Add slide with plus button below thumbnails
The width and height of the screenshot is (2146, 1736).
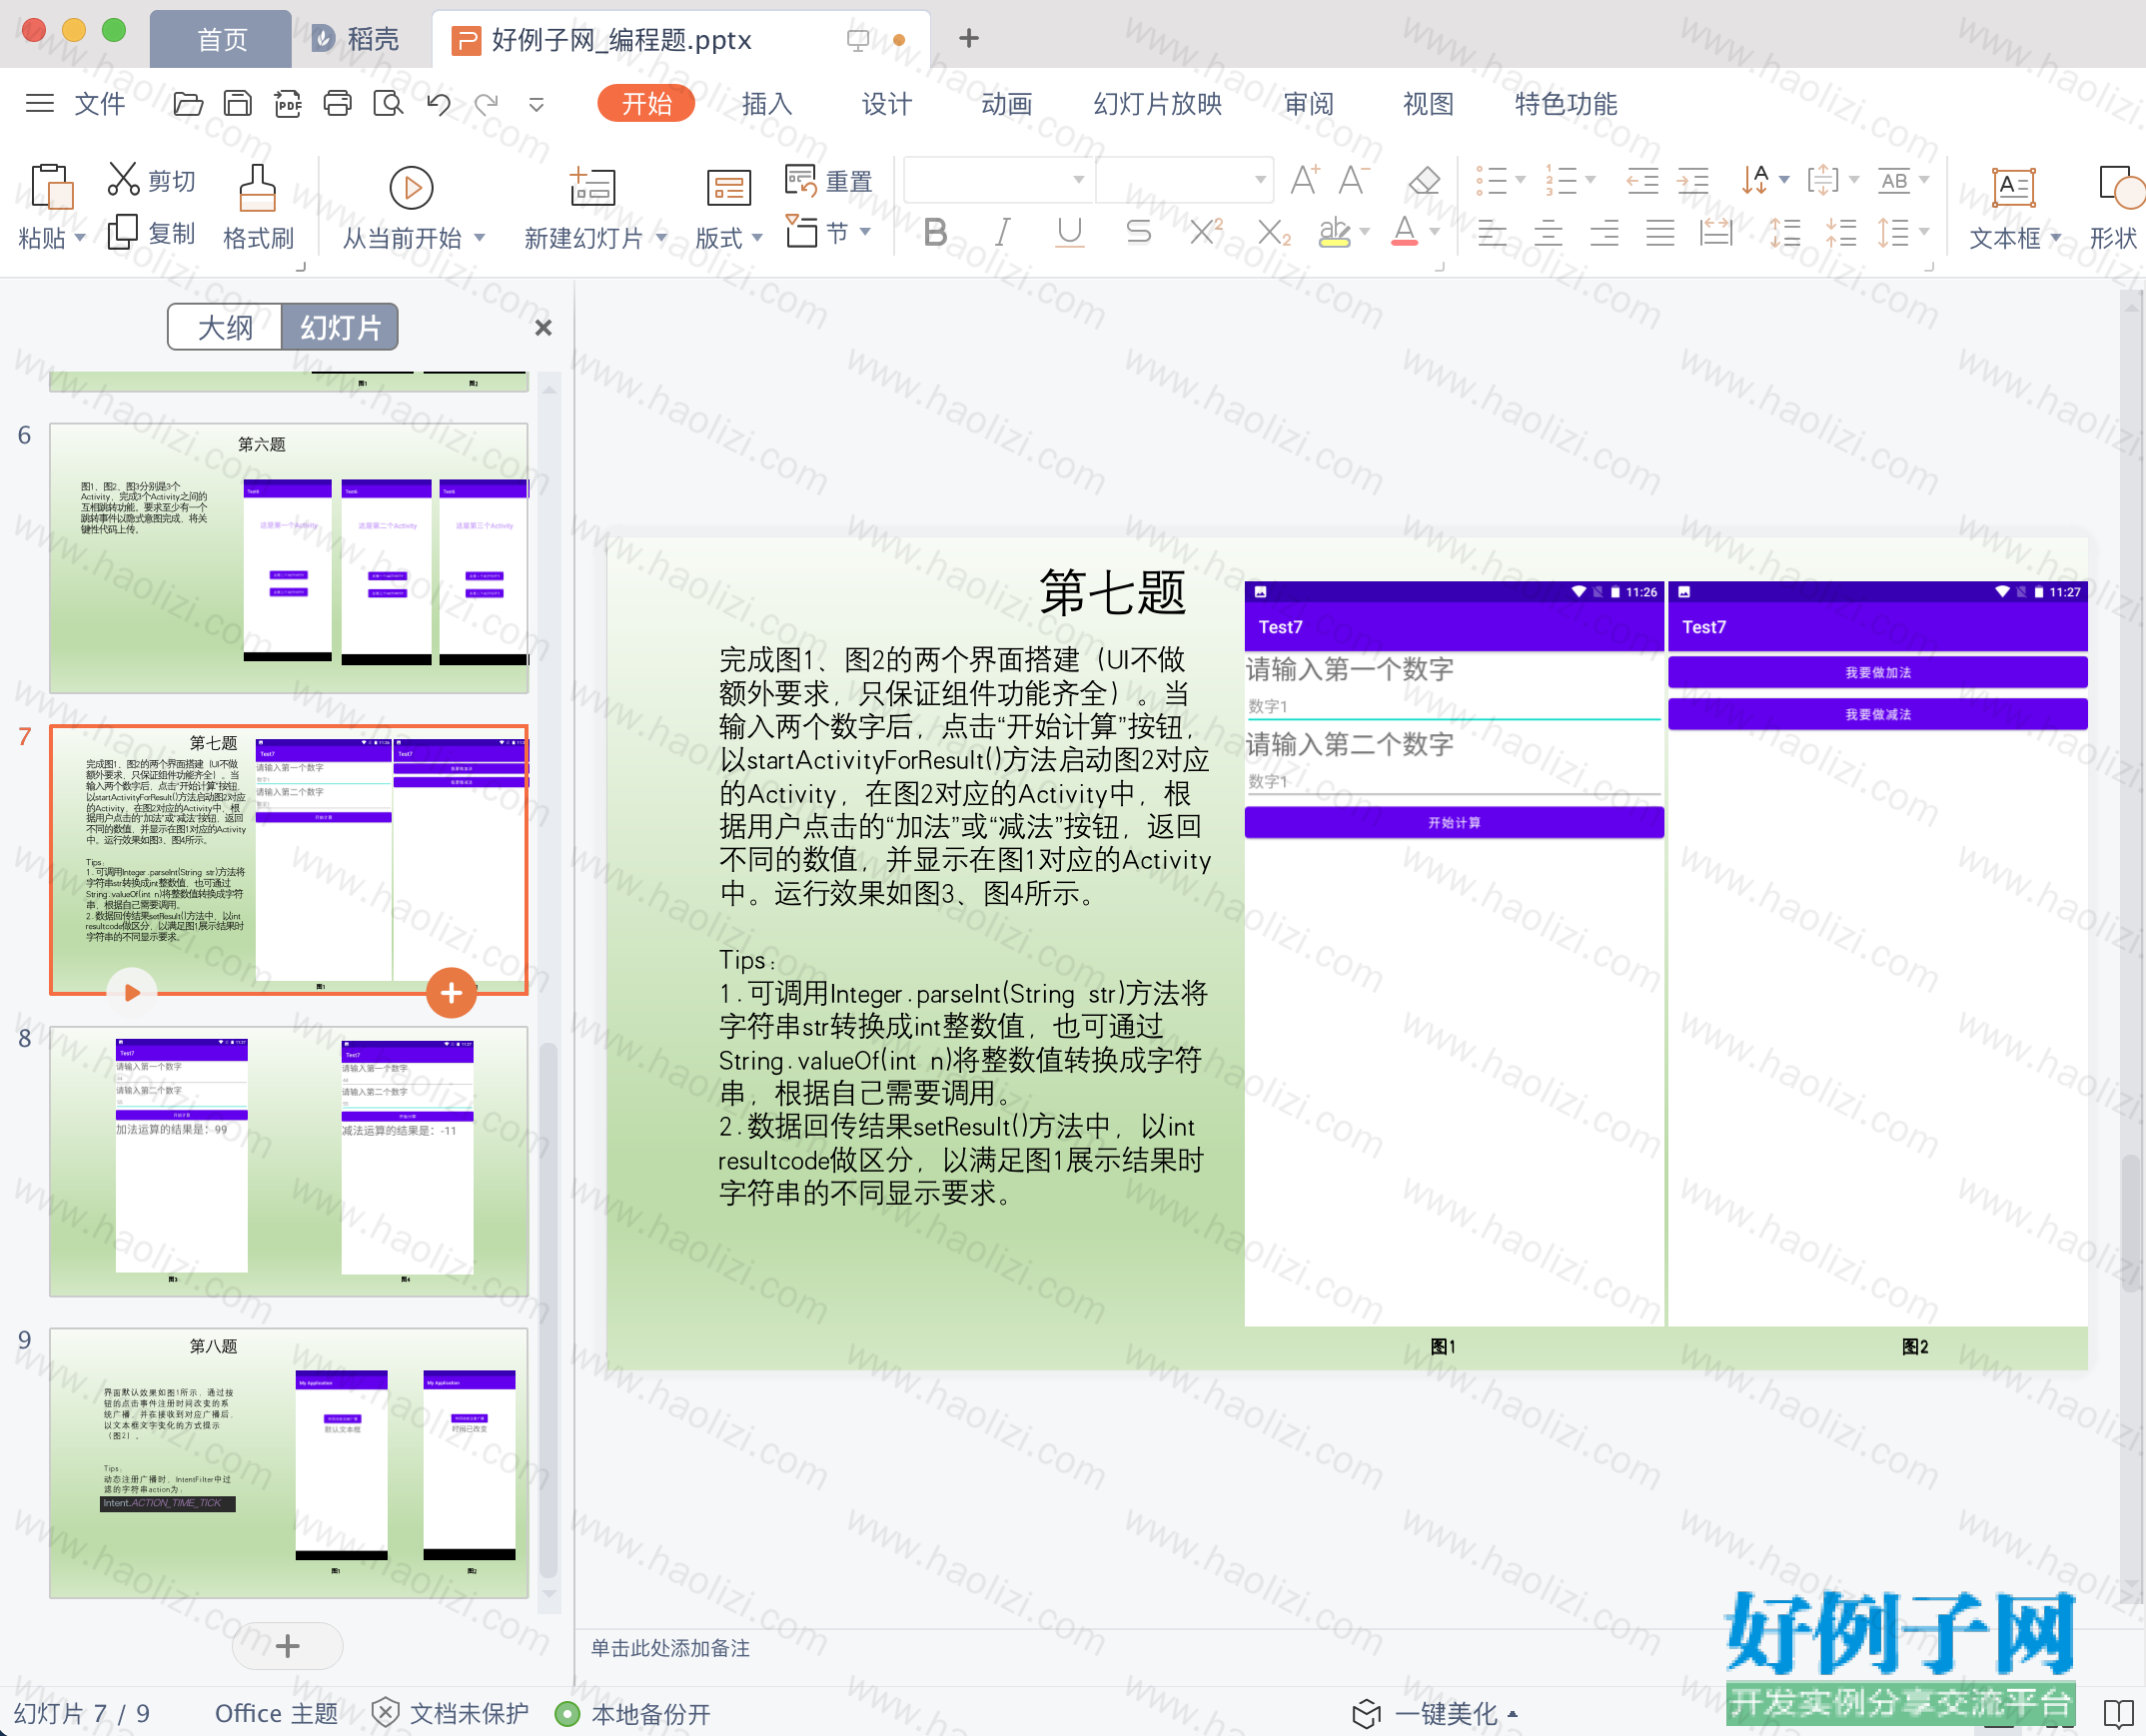(x=287, y=1645)
